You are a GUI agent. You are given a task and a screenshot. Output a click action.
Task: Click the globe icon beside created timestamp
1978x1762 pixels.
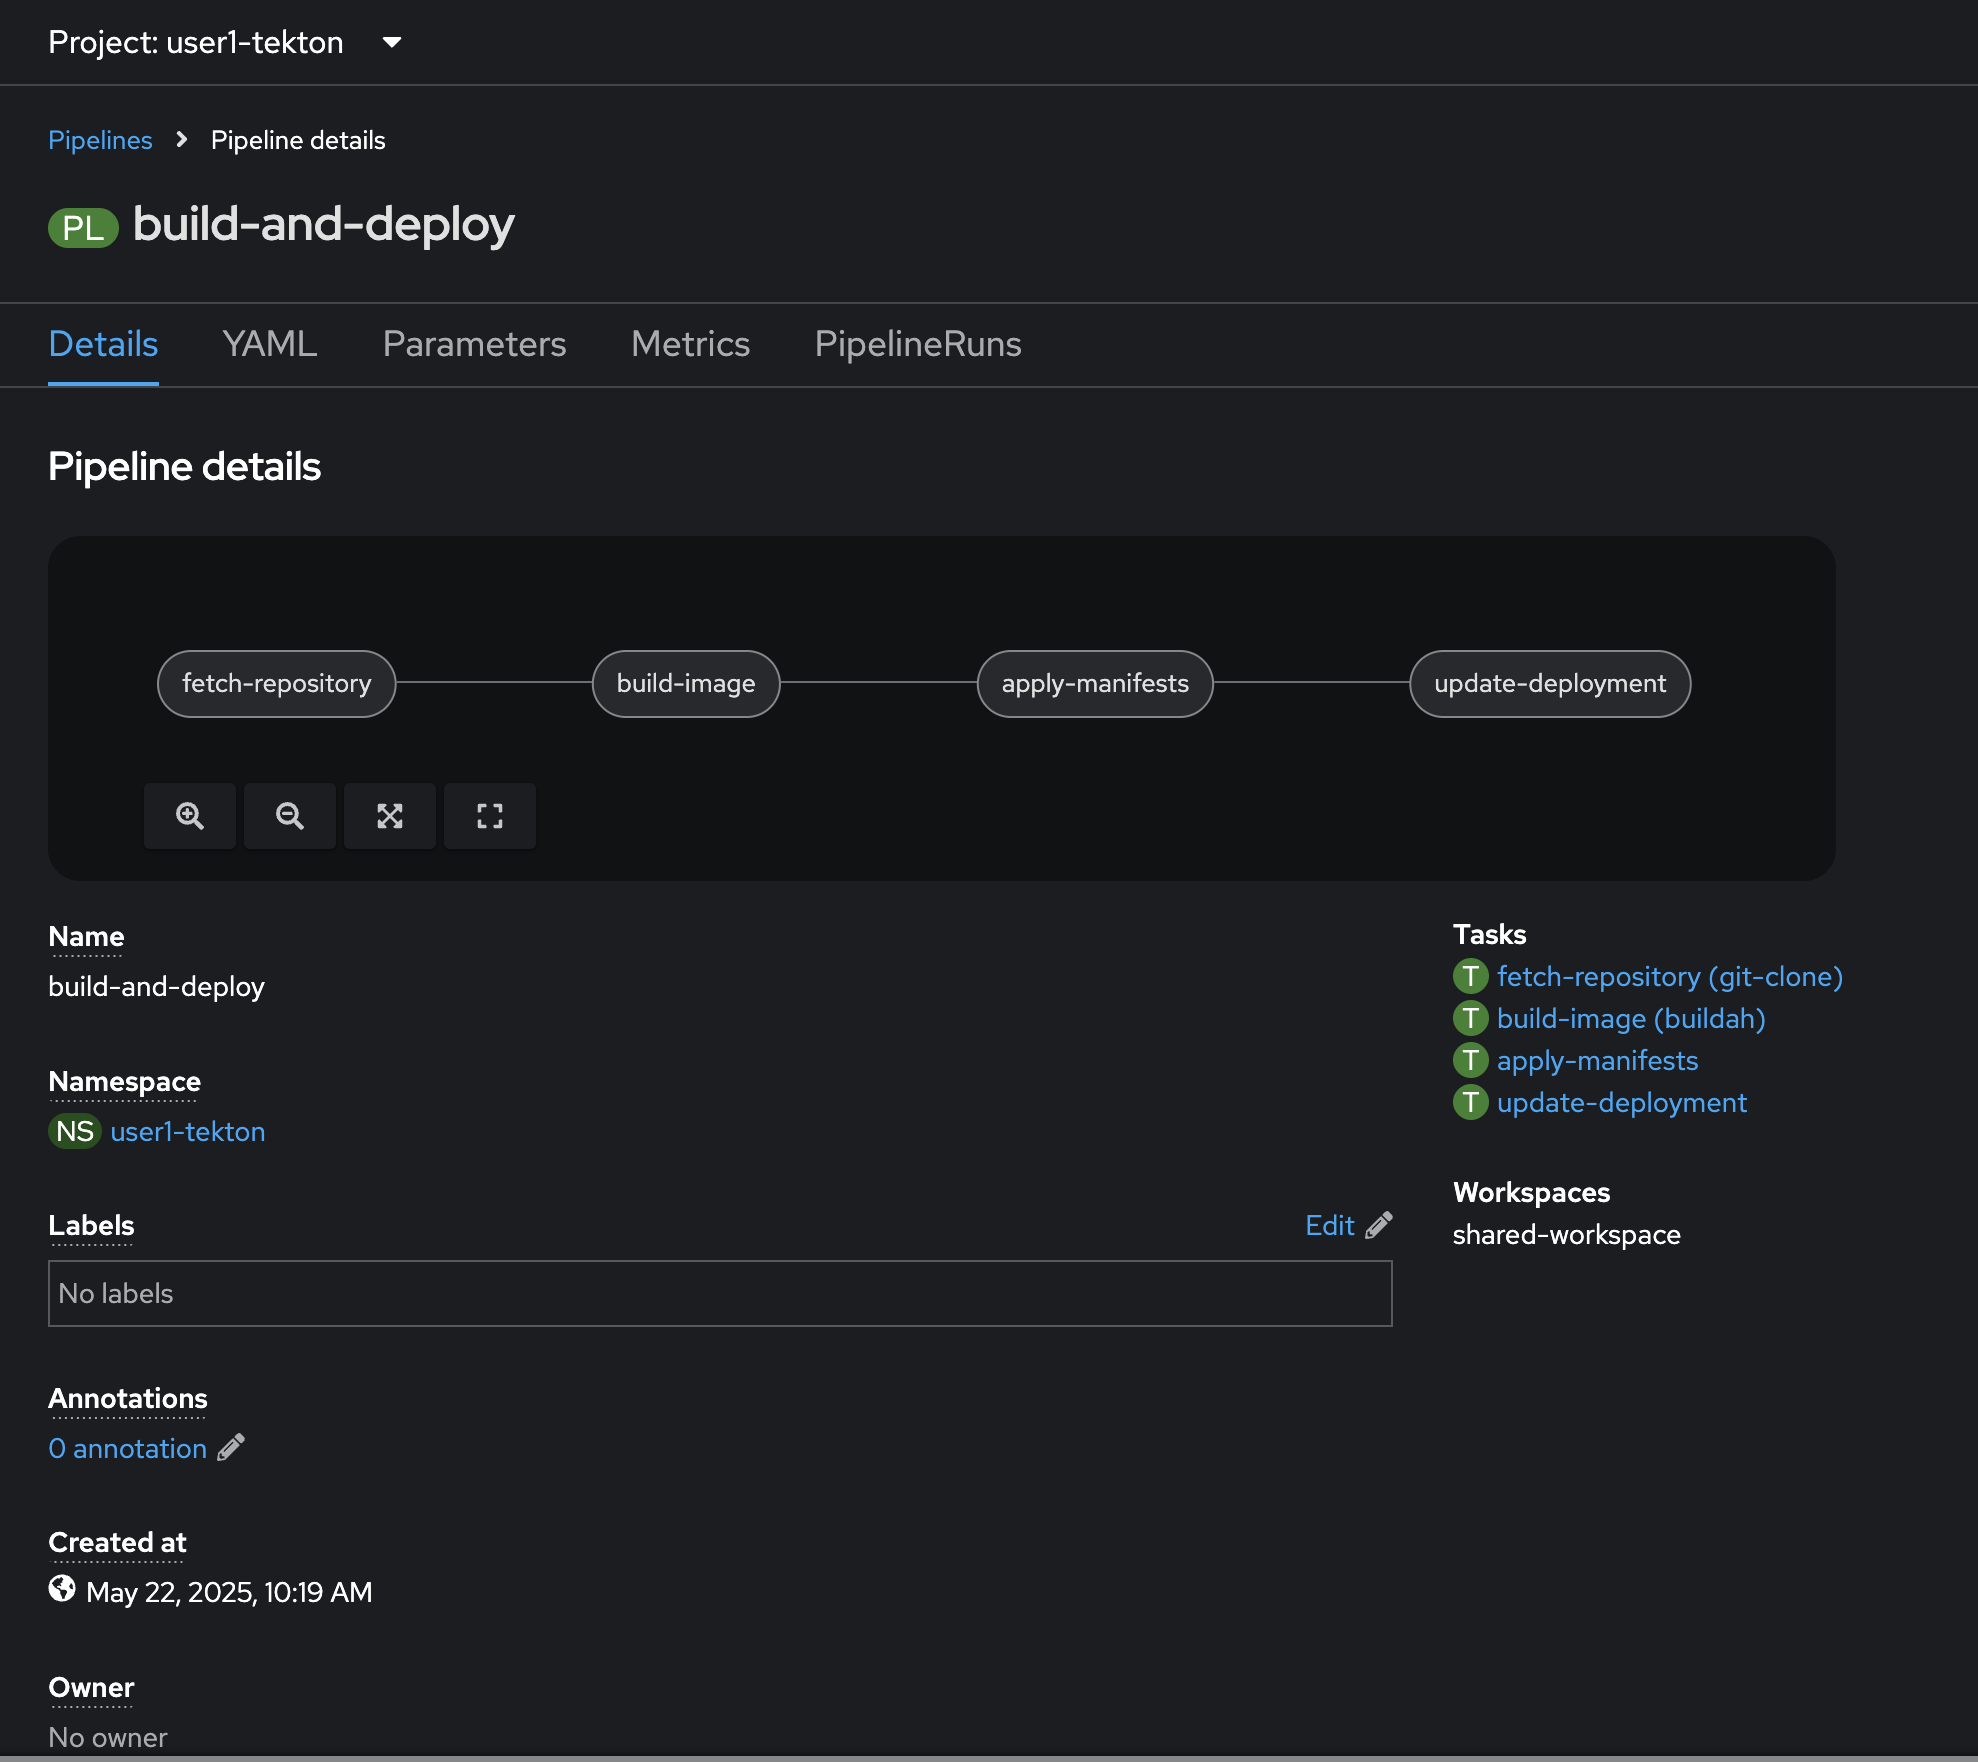(x=62, y=1589)
